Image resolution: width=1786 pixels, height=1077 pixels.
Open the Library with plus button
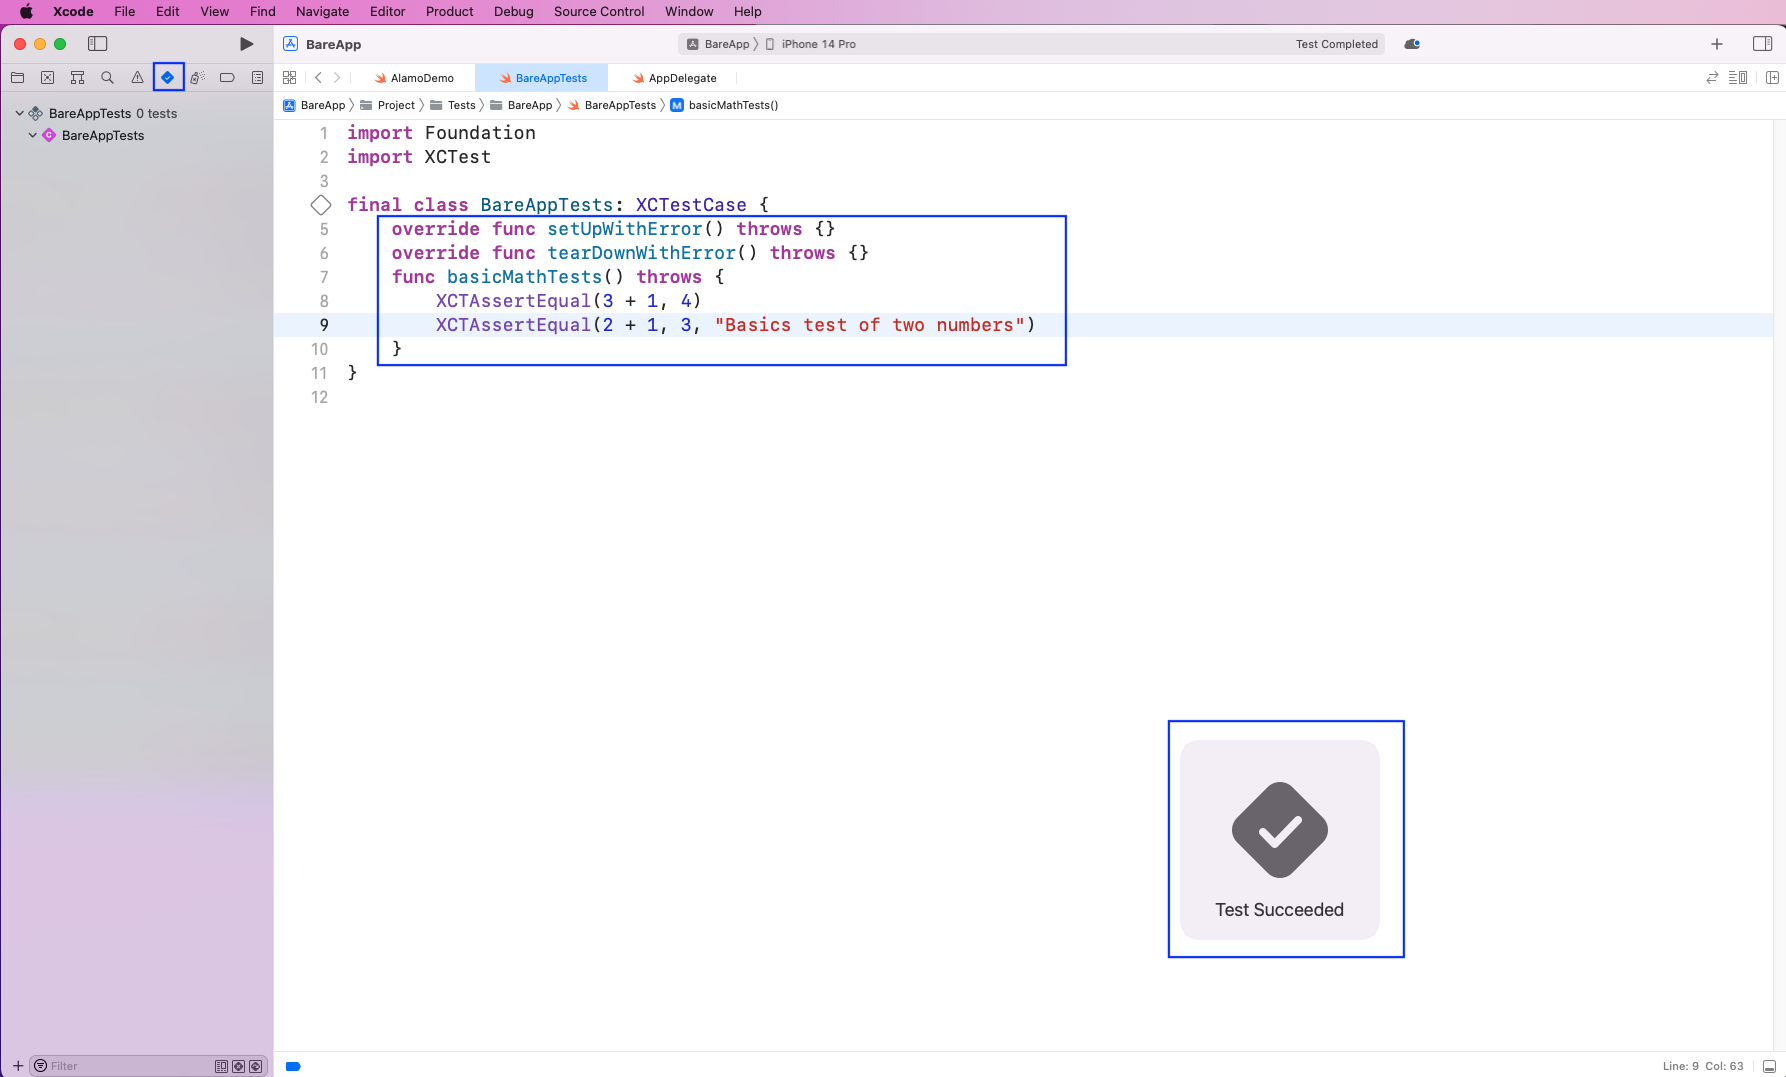(x=1717, y=44)
